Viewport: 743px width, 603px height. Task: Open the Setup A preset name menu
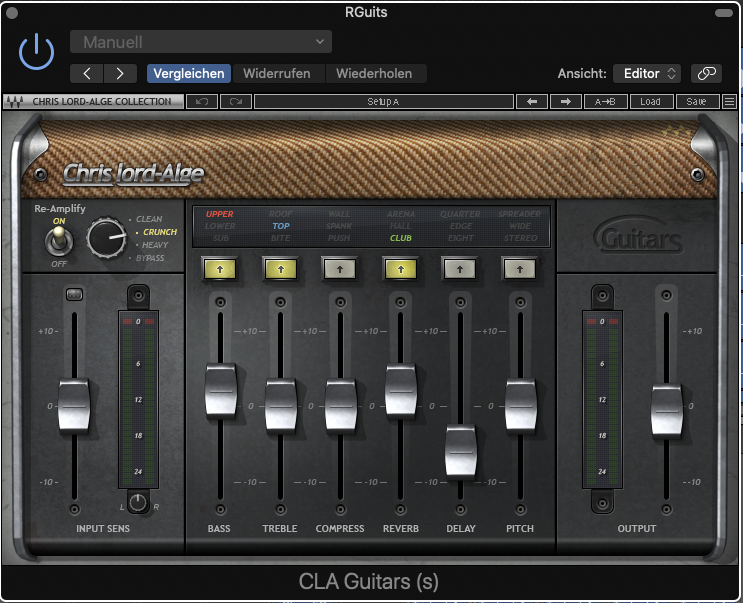(383, 101)
